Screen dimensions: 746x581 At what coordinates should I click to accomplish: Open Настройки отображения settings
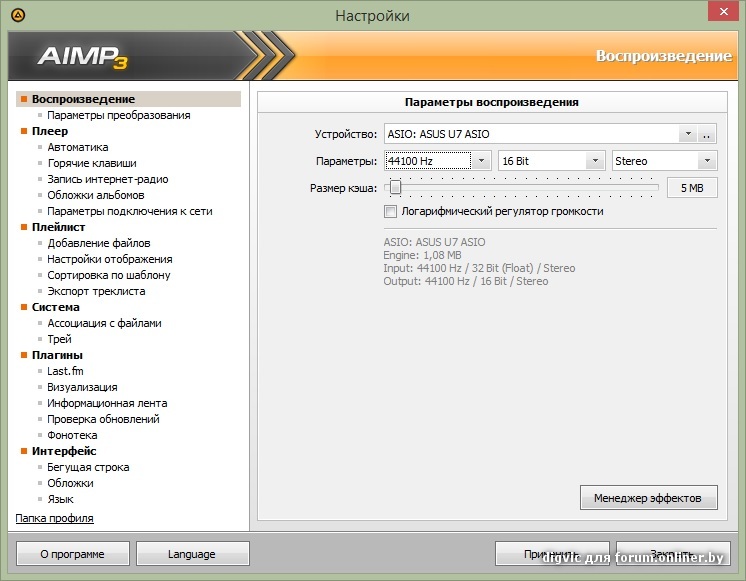[x=109, y=259]
